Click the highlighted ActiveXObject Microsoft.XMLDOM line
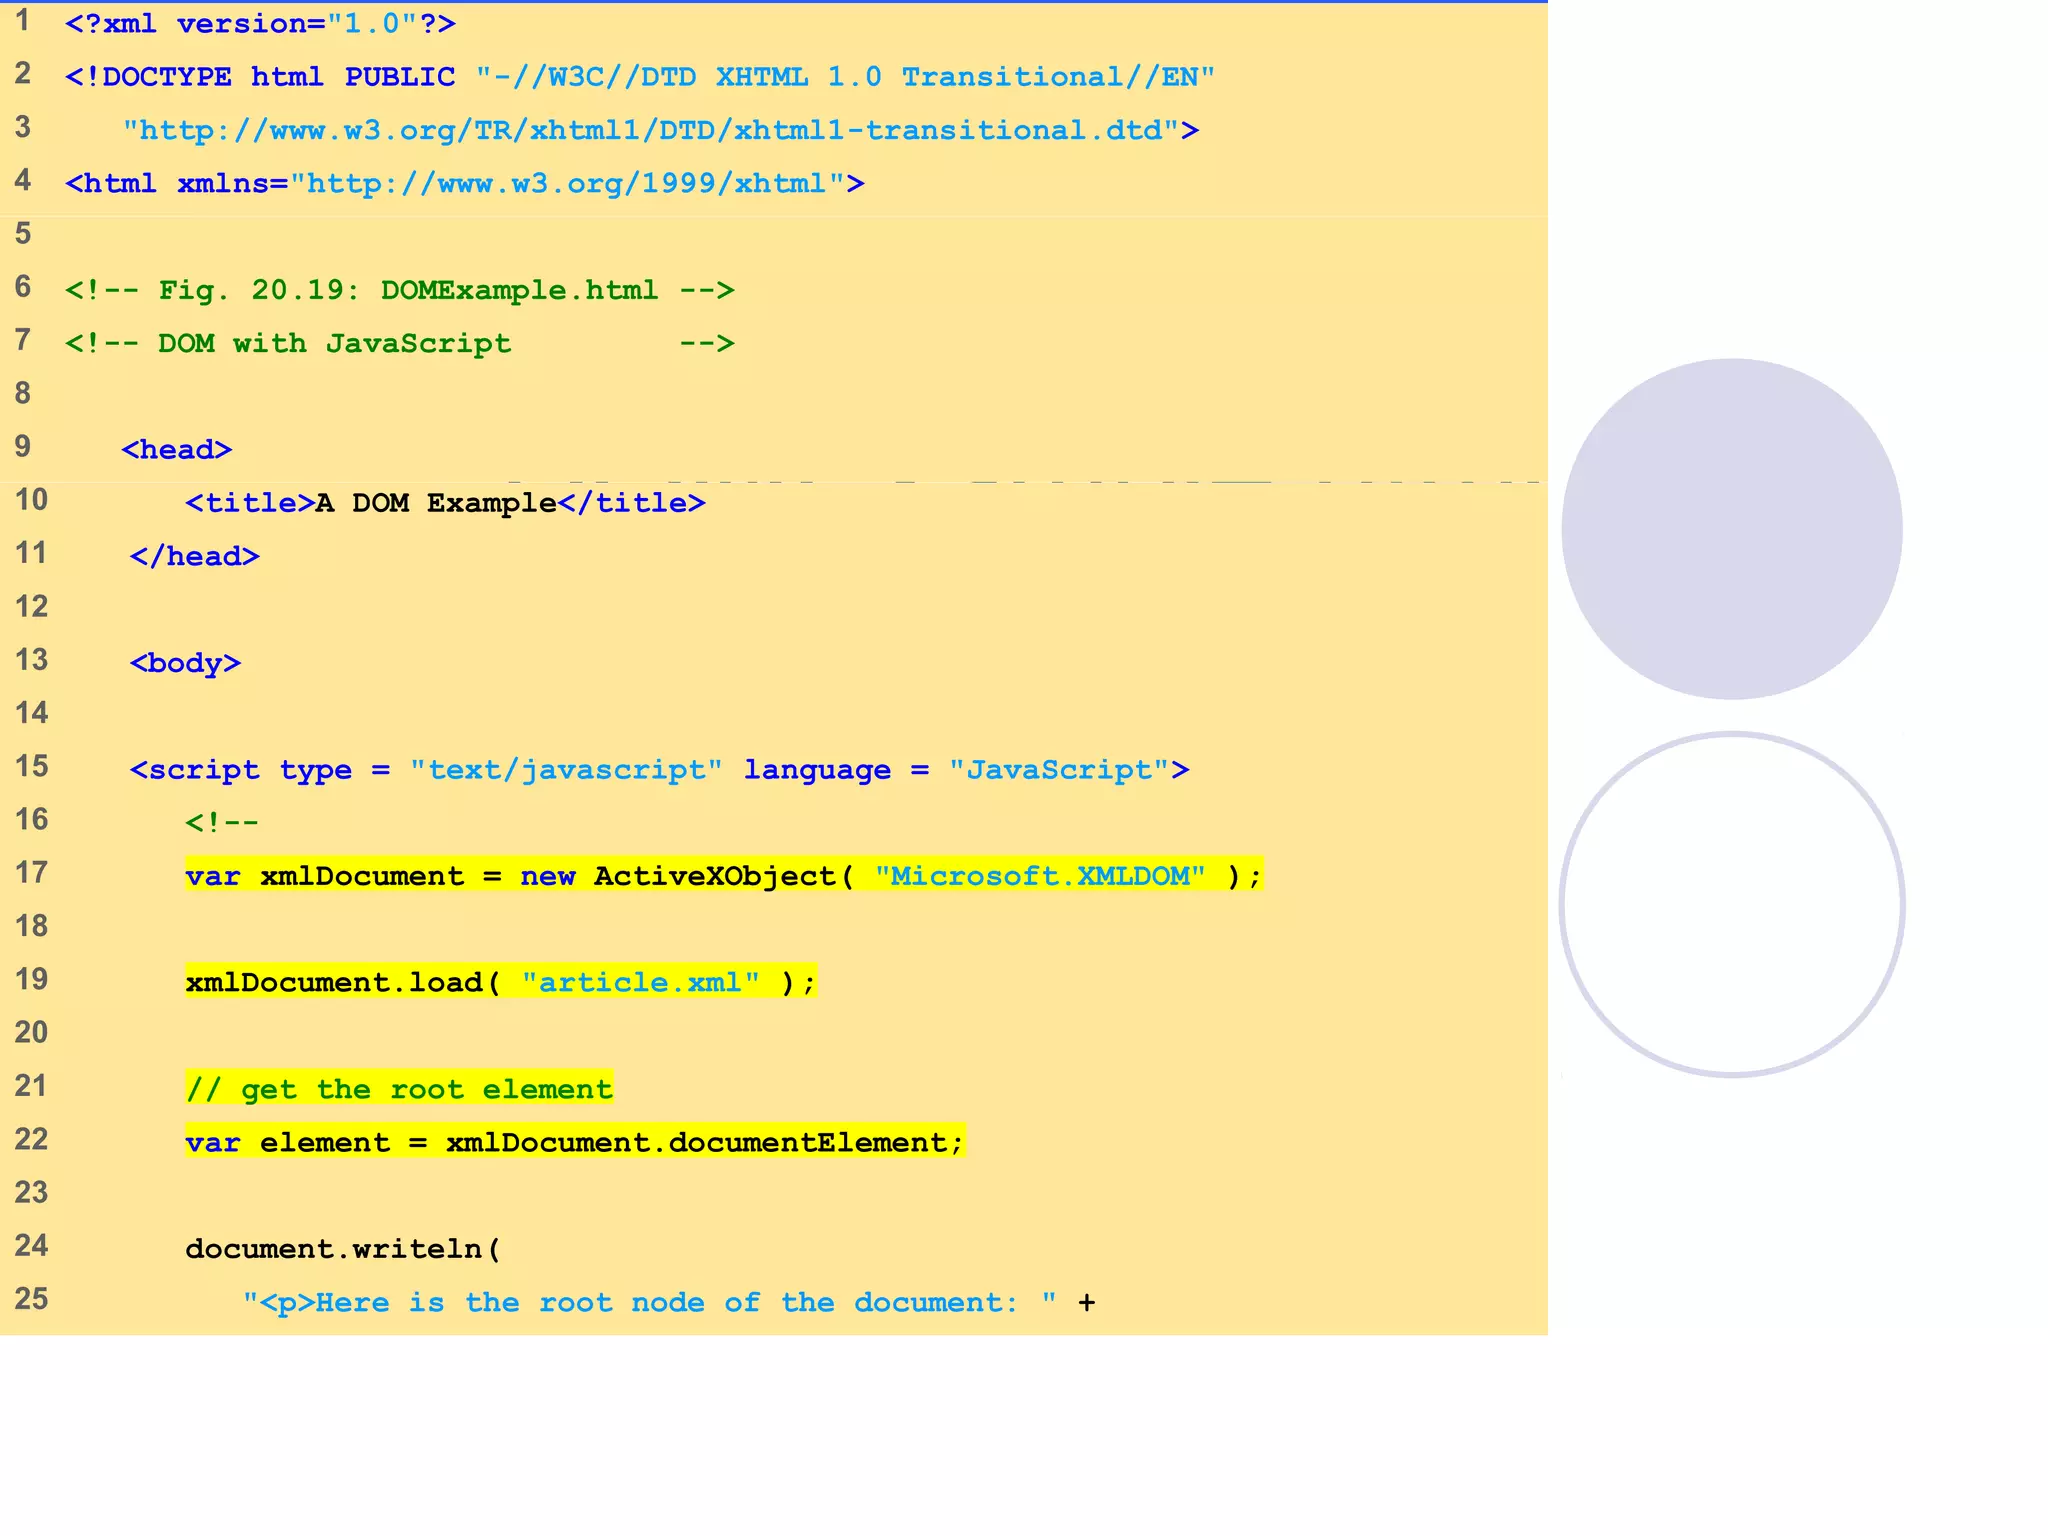 coord(724,876)
